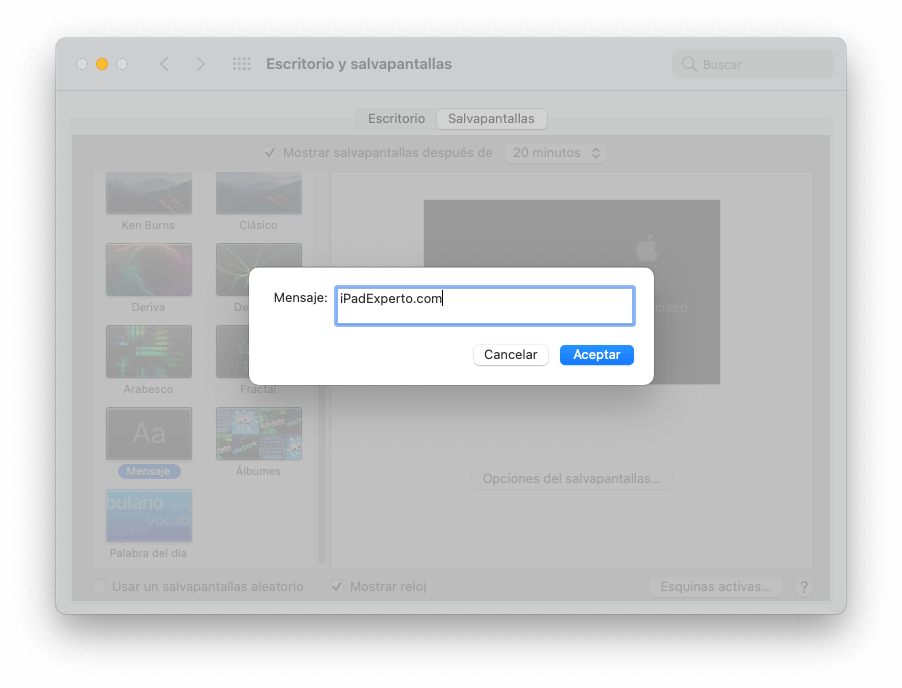This screenshot has height=688, width=902.
Task: Open the Álbumes screensaver
Action: 258,433
